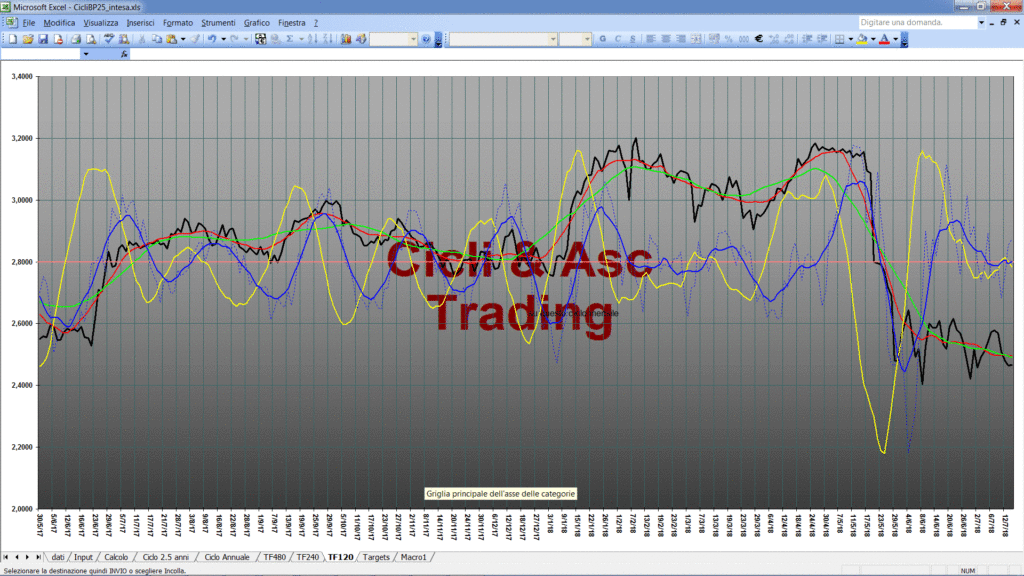Switch to the Calcolo sheet tab
Viewport: 1024px width, 576px height.
point(116,557)
